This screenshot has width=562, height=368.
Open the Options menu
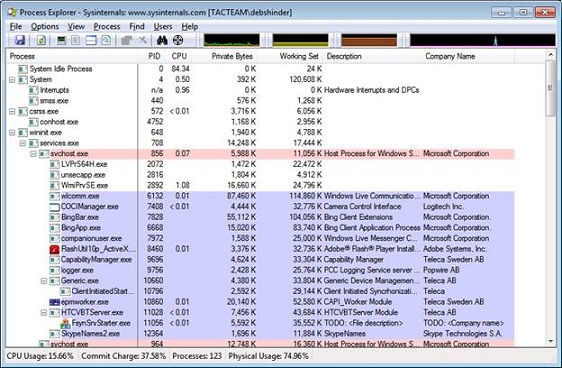click(45, 27)
